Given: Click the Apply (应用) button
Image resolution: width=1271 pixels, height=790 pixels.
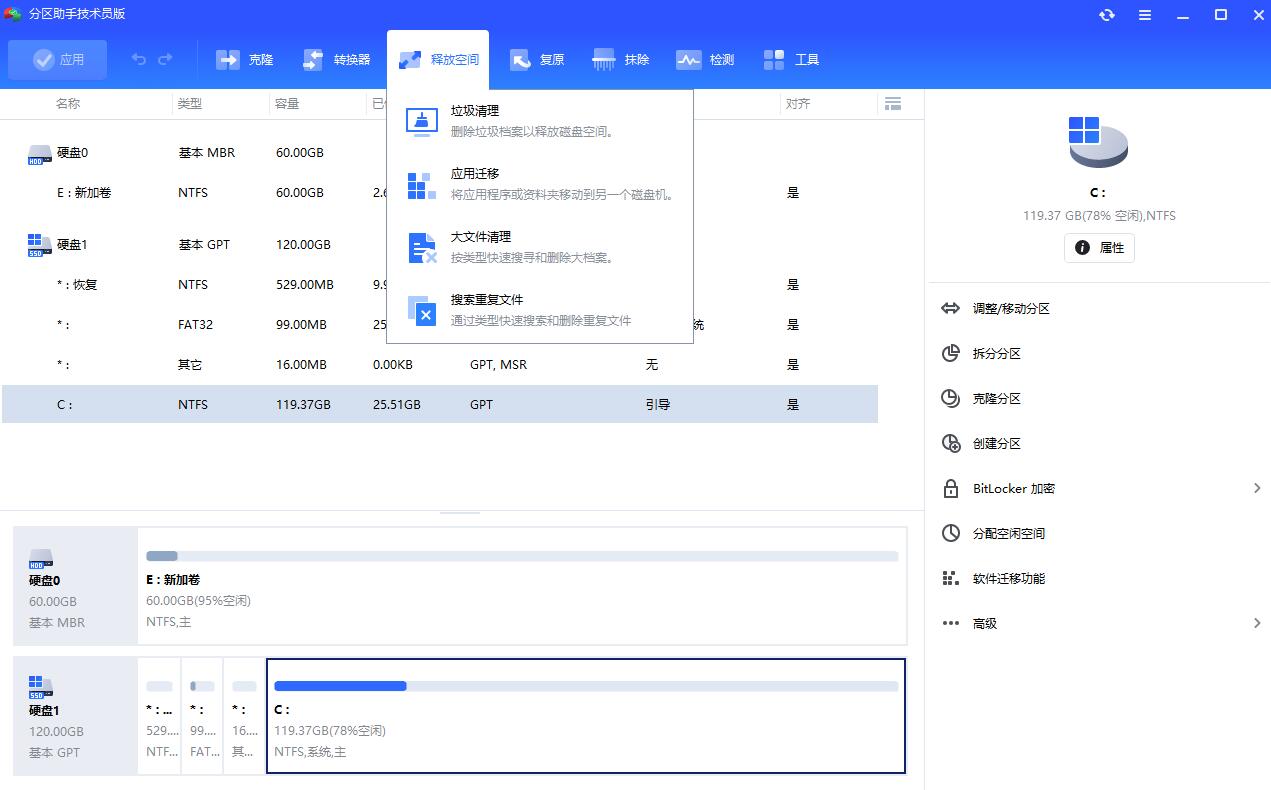Looking at the screenshot, I should click(x=57, y=60).
